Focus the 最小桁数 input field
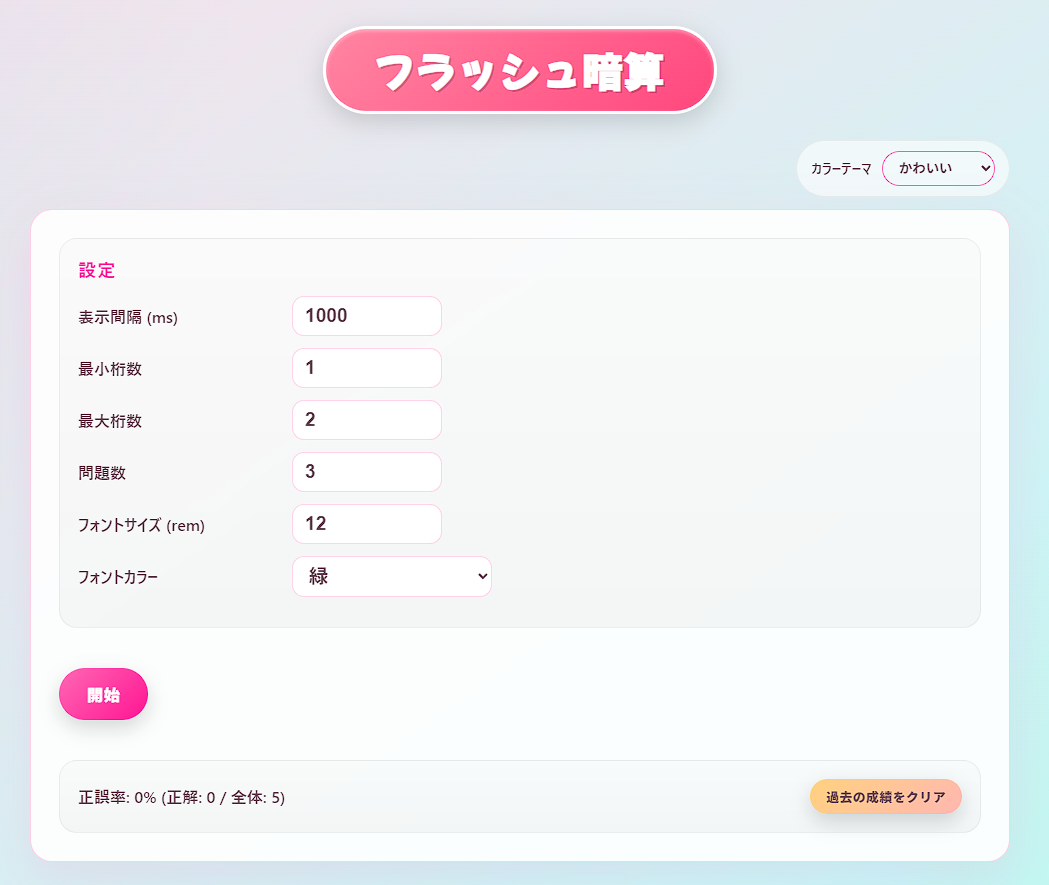Image resolution: width=1049 pixels, height=885 pixels. click(367, 368)
